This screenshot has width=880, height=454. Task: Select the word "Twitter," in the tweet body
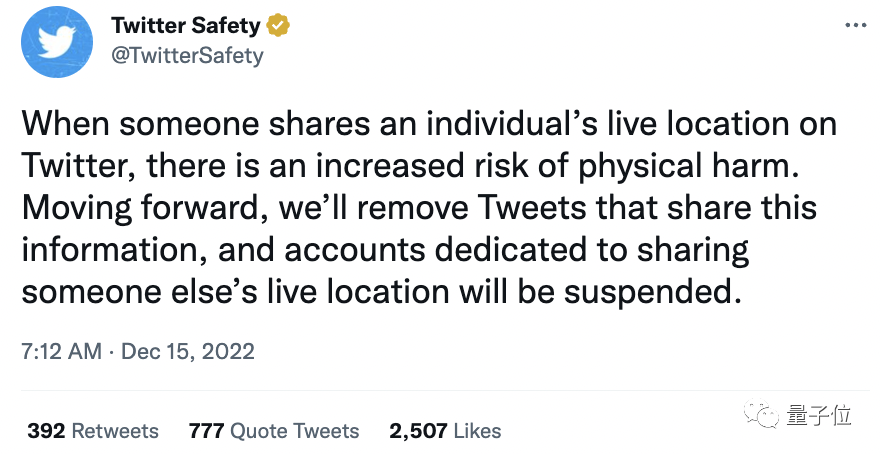point(79,167)
